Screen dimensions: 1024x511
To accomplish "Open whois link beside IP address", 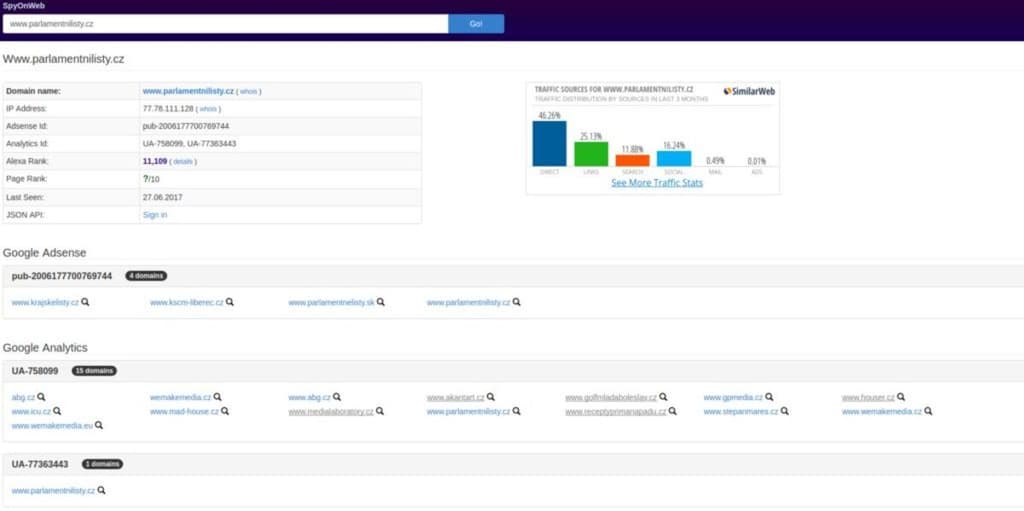I will [208, 109].
